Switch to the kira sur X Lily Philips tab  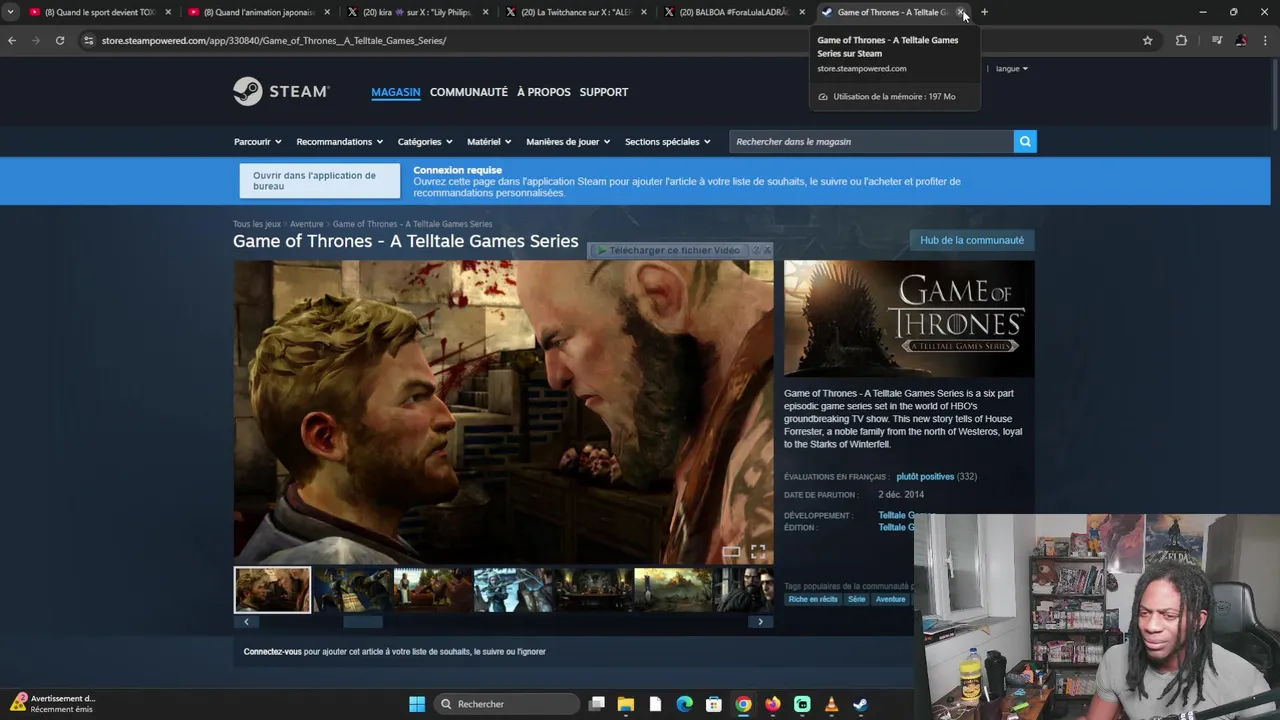417,12
